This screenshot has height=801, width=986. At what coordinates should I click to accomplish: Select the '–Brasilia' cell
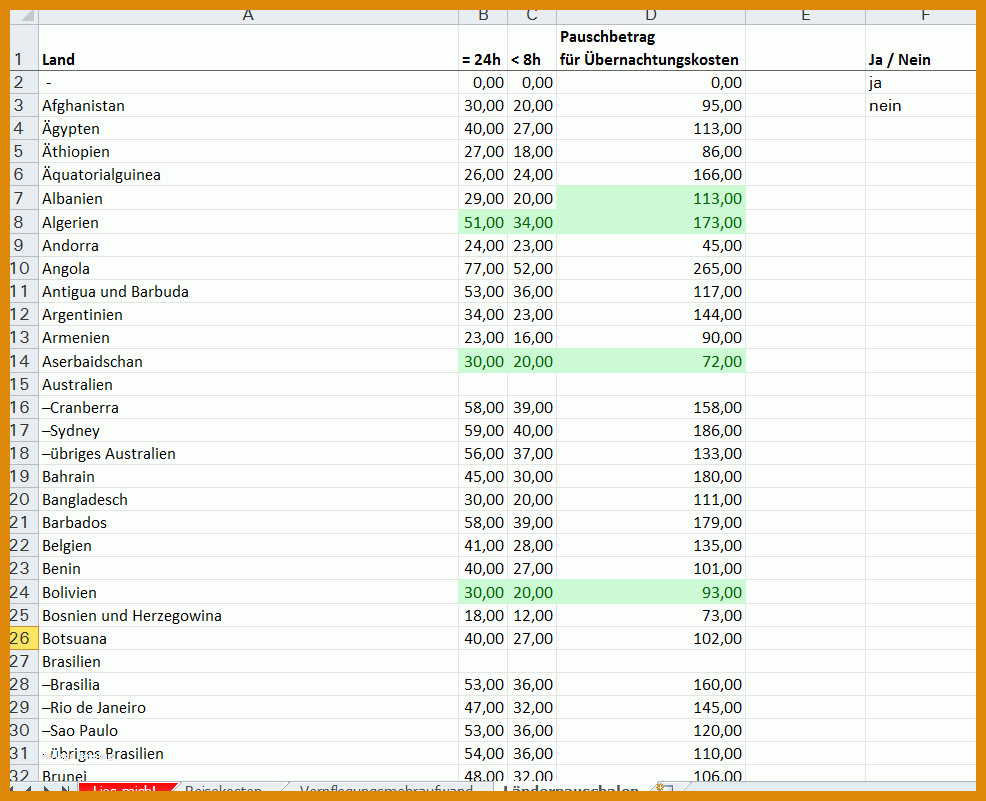248,685
